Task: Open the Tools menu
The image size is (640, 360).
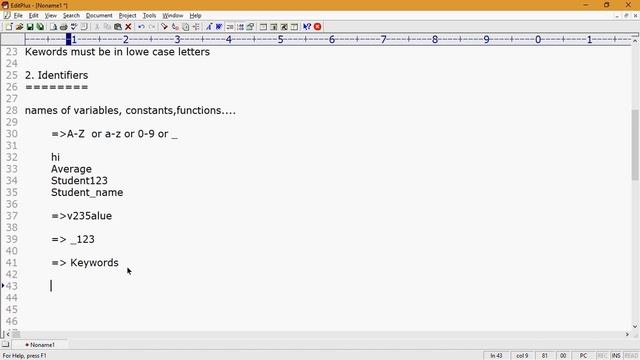Action: click(149, 16)
